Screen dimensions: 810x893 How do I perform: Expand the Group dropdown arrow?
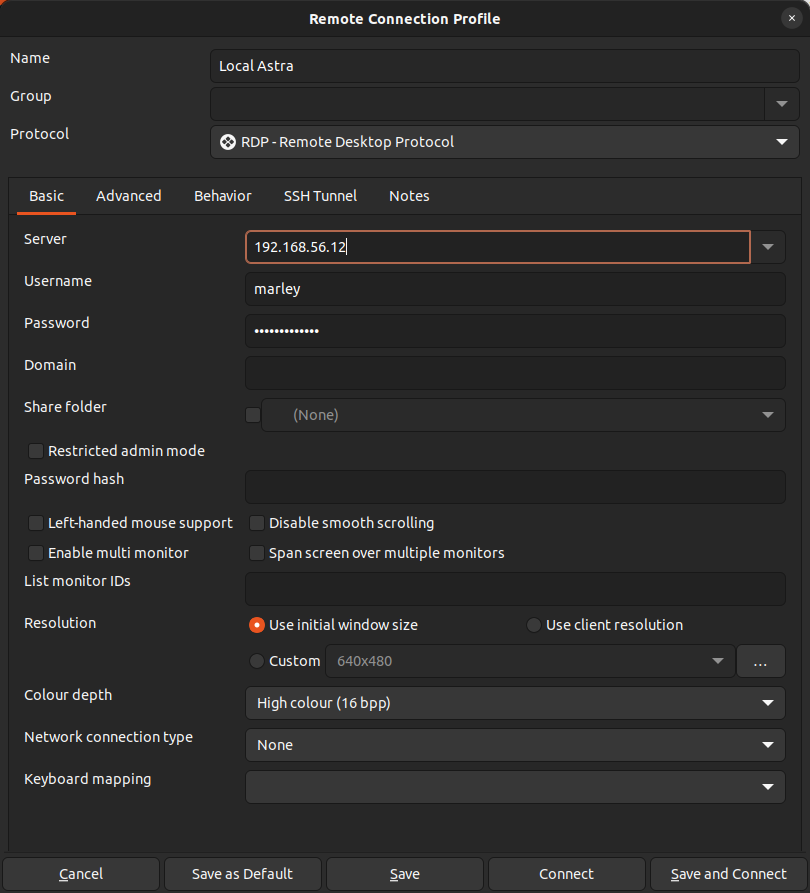pyautogui.click(x=781, y=104)
